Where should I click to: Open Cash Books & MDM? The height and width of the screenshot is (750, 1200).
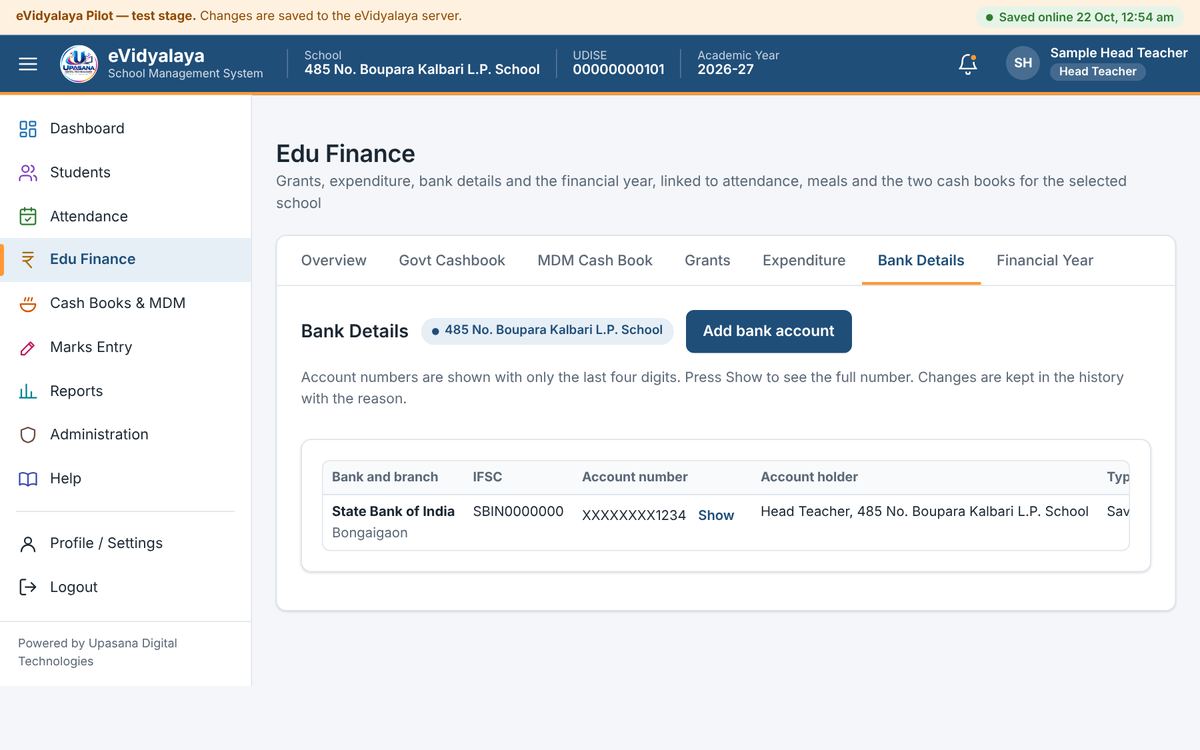tap(125, 303)
